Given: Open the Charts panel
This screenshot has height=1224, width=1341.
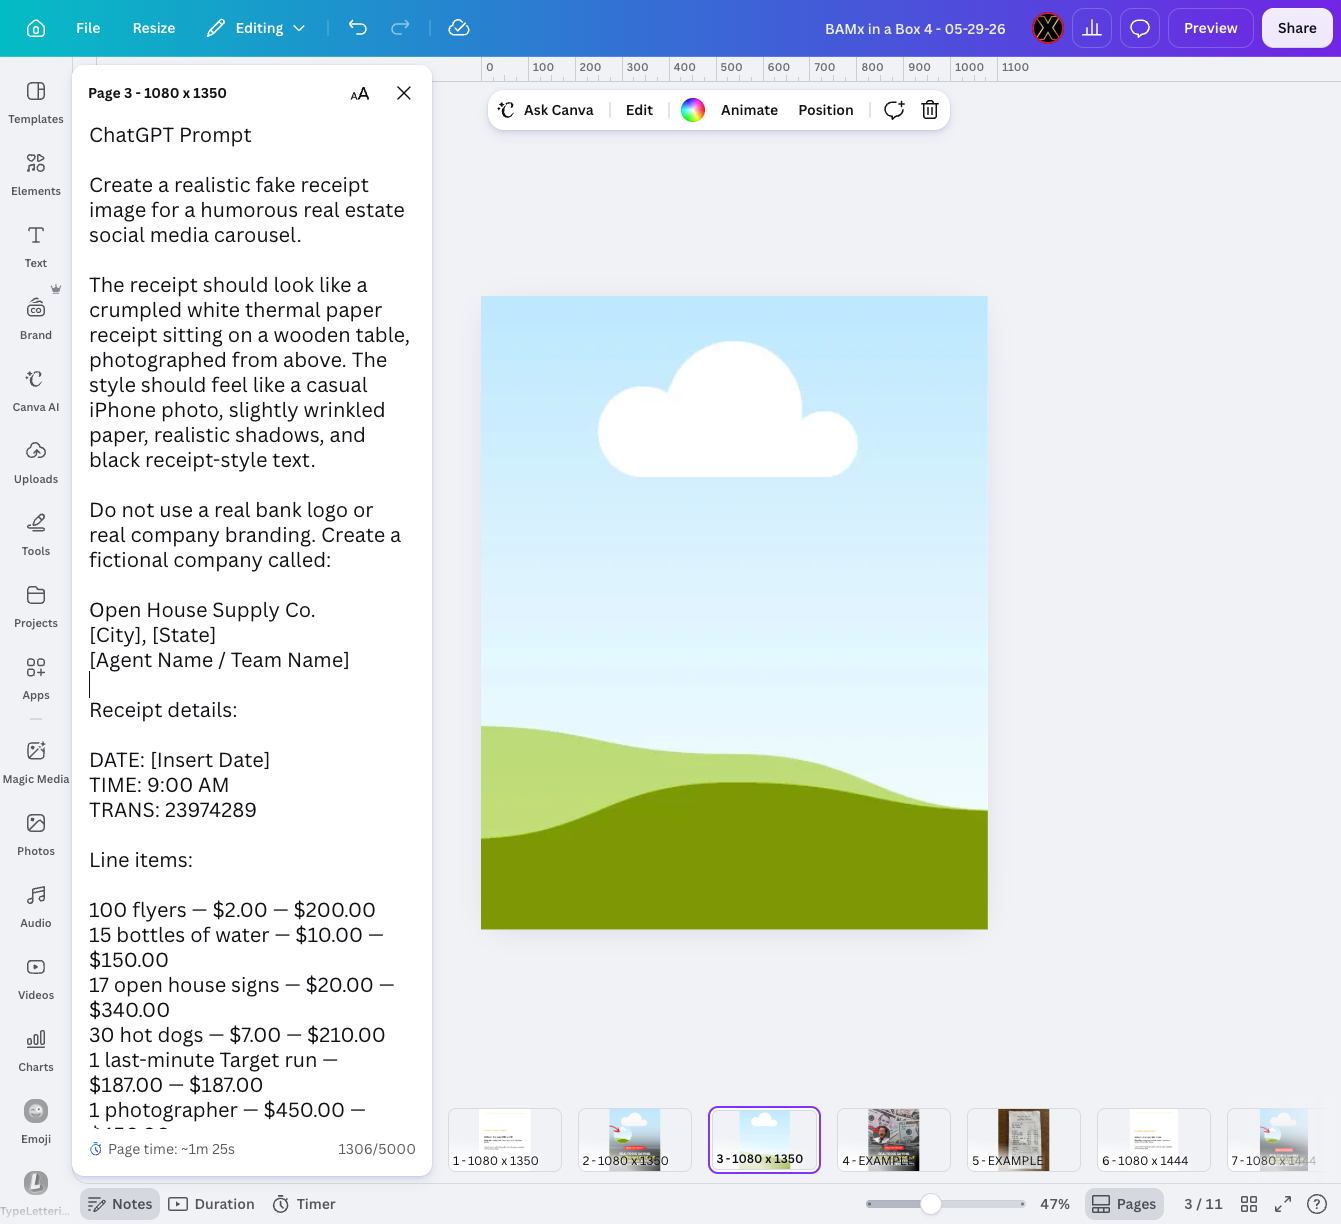Looking at the screenshot, I should click(x=36, y=1051).
